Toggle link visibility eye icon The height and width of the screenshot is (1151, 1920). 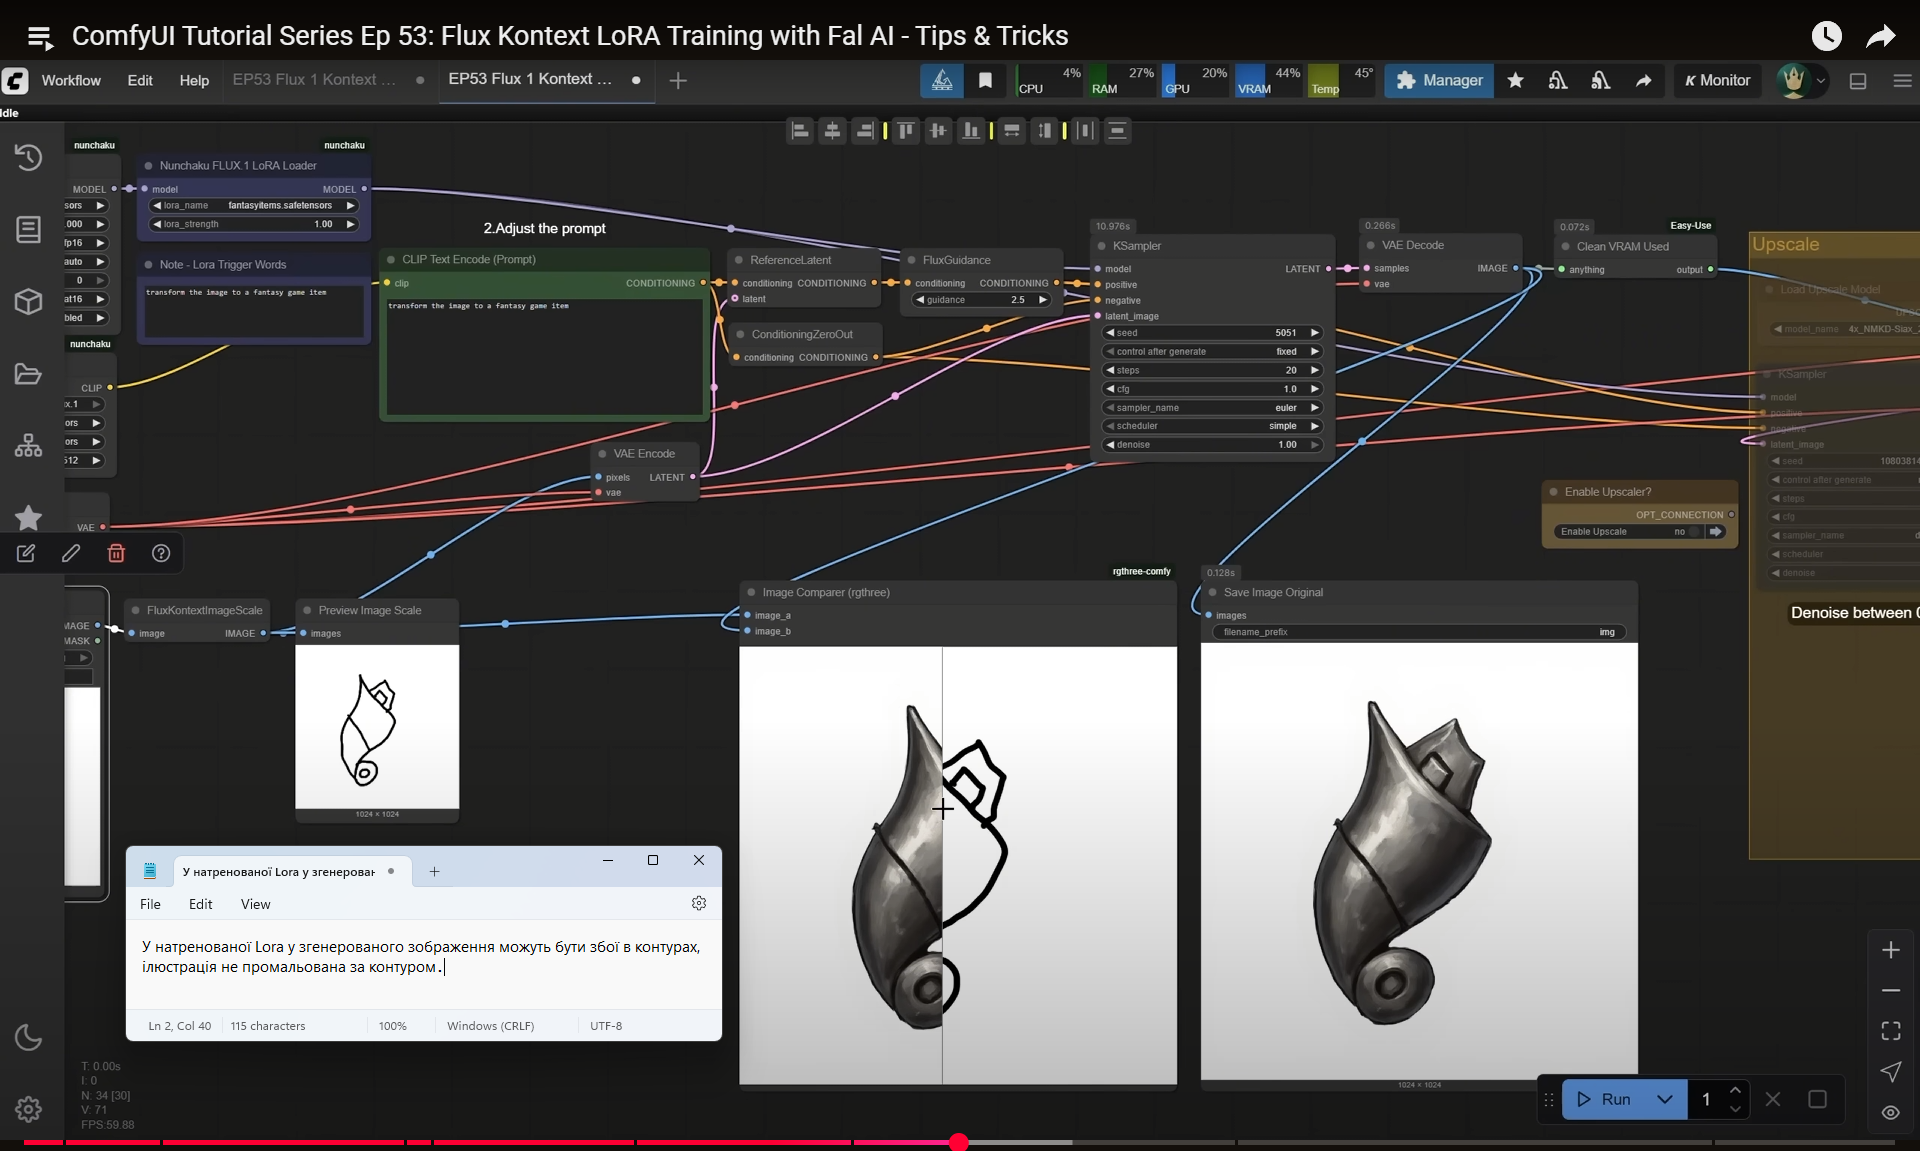1890,1112
